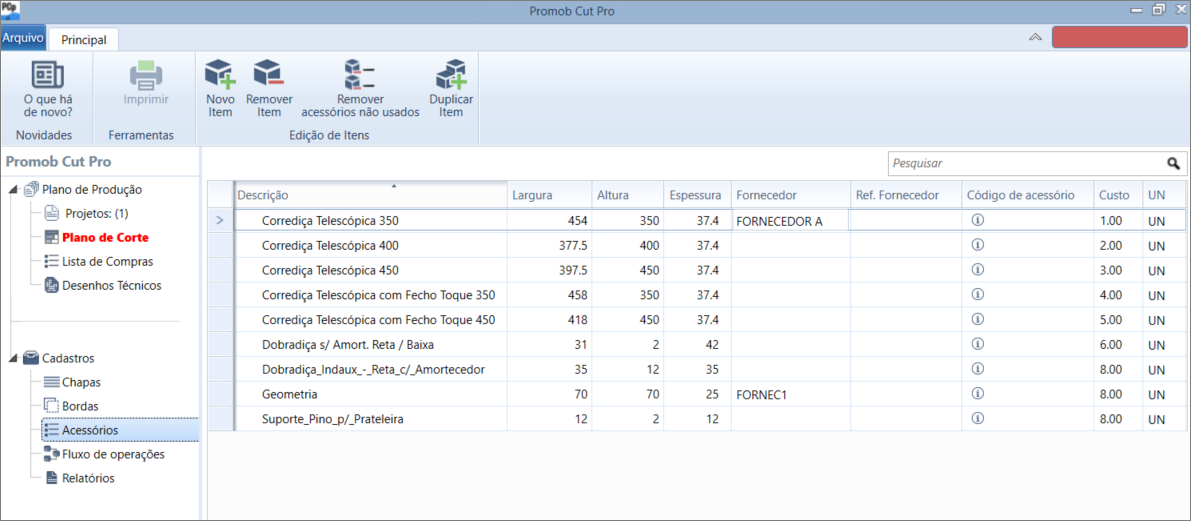1191x521 pixels.
Task: Sort by the Ref. Fornecedor column header
Action: tap(906, 195)
